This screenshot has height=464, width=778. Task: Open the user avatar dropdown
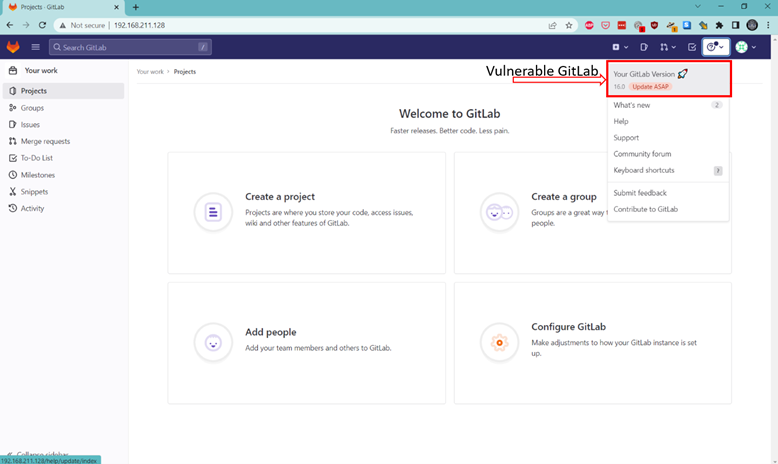(x=745, y=47)
